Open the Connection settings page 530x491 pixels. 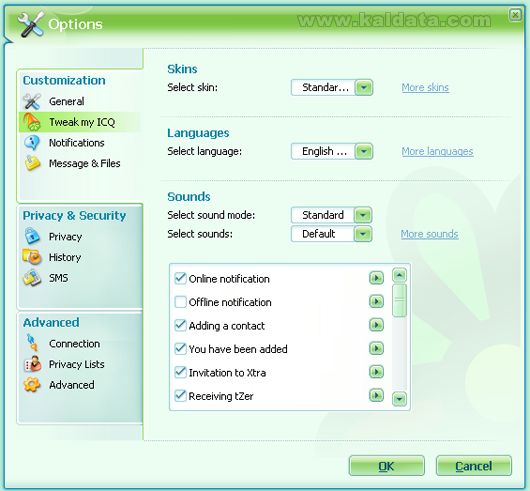tap(74, 344)
